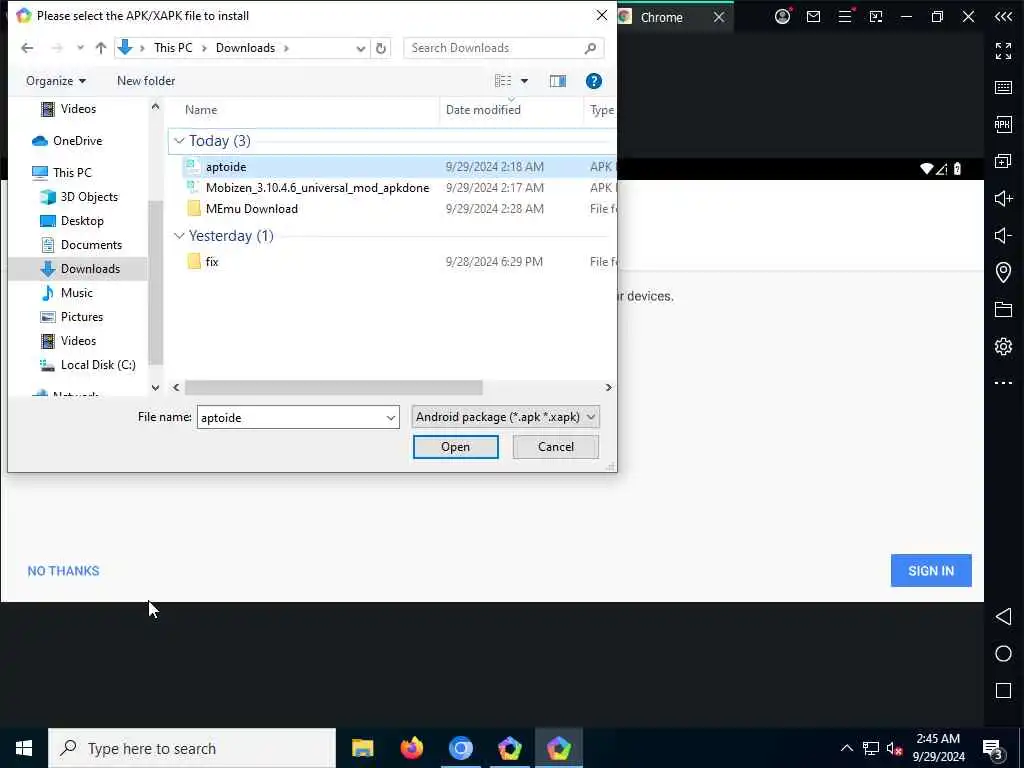Click the multi-instance window icon in the MEmu sidebar
Image resolution: width=1024 pixels, height=768 pixels.
click(1003, 161)
